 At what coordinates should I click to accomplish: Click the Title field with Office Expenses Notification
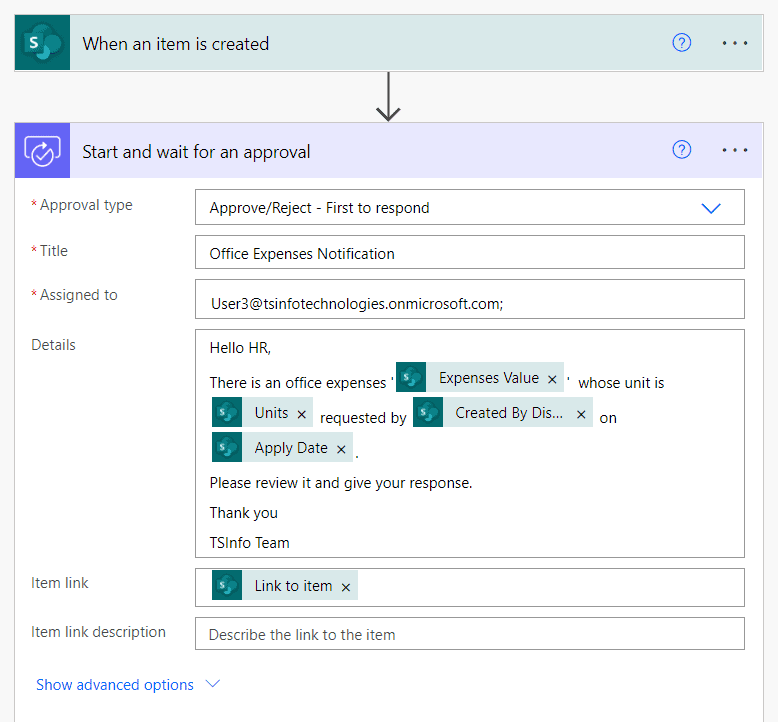click(x=469, y=253)
